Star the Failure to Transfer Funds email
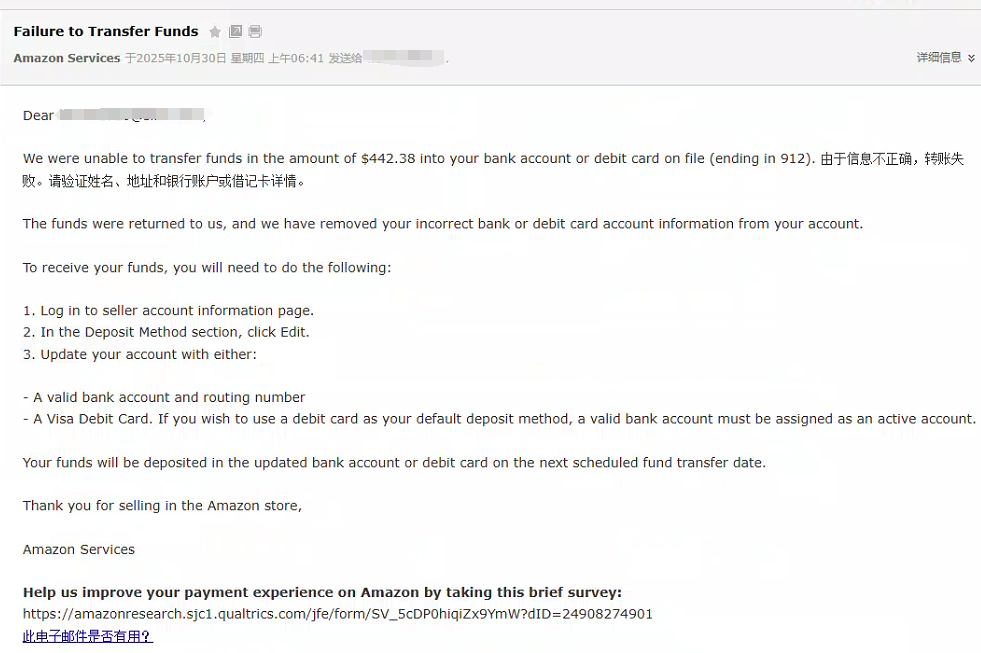 [215, 32]
